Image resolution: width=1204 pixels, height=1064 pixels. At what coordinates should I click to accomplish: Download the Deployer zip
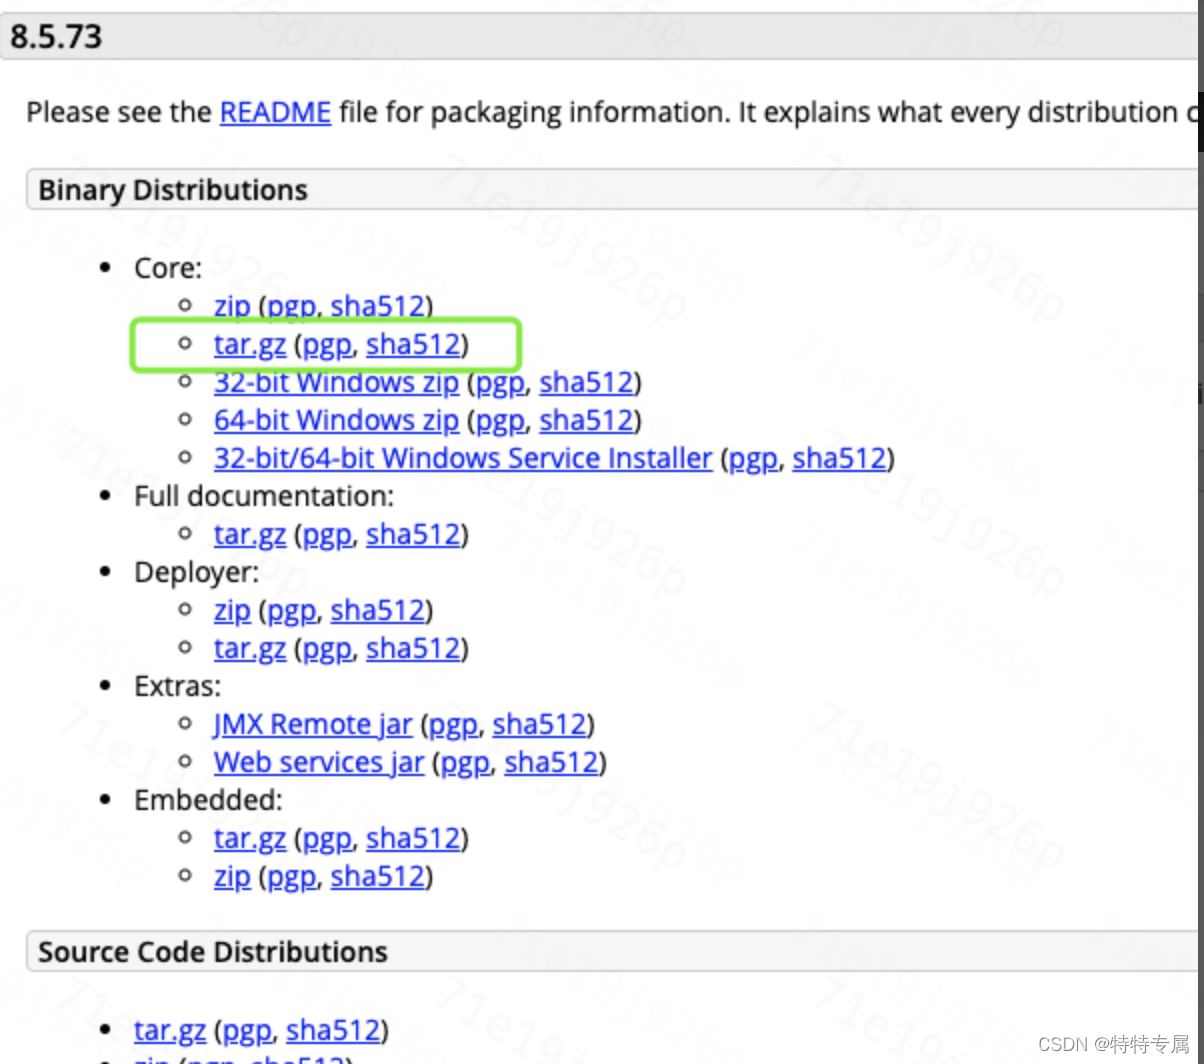232,610
